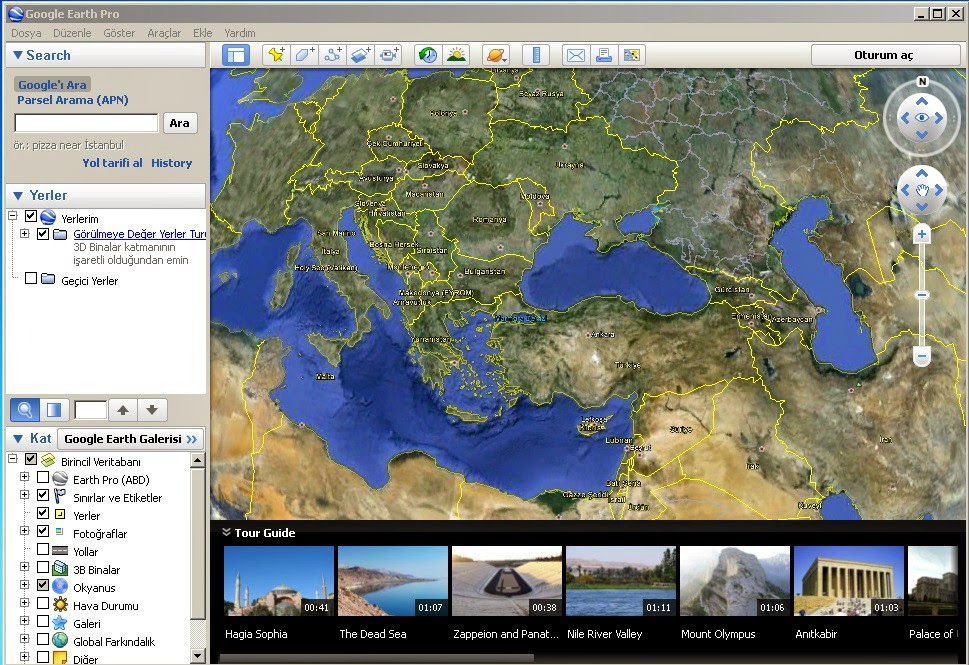
Task: Collapse the Search panel triangle
Action: (17, 55)
